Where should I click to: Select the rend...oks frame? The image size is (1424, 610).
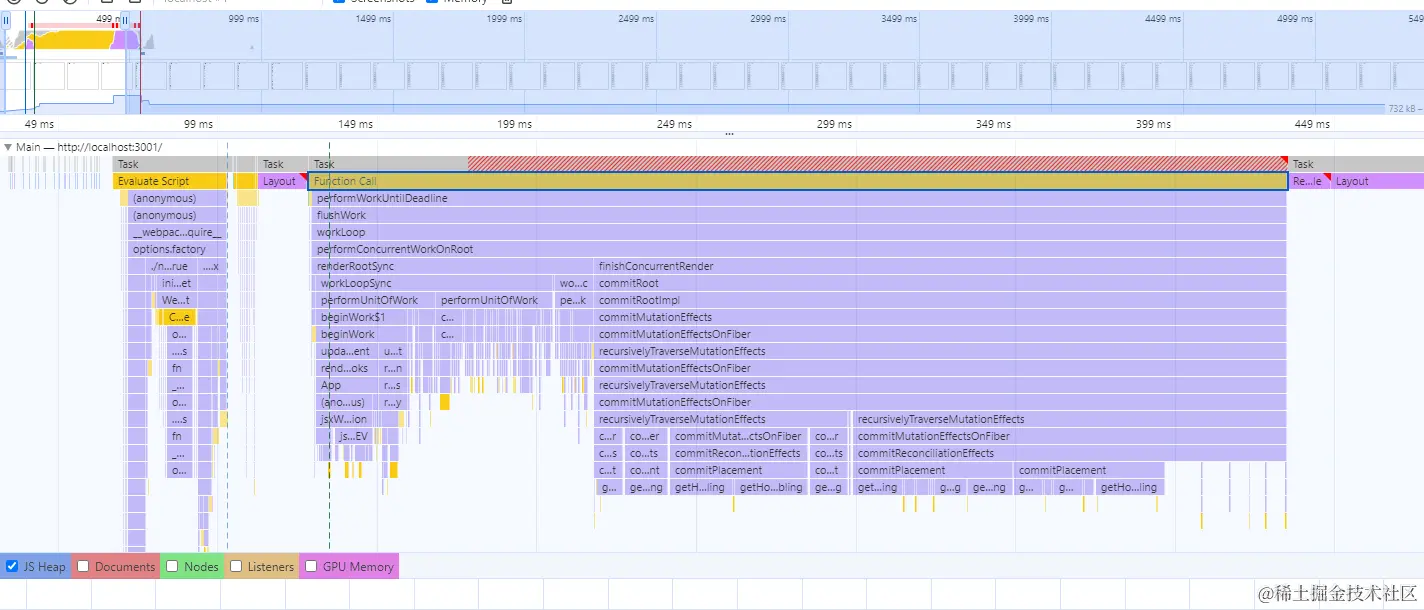pos(347,368)
